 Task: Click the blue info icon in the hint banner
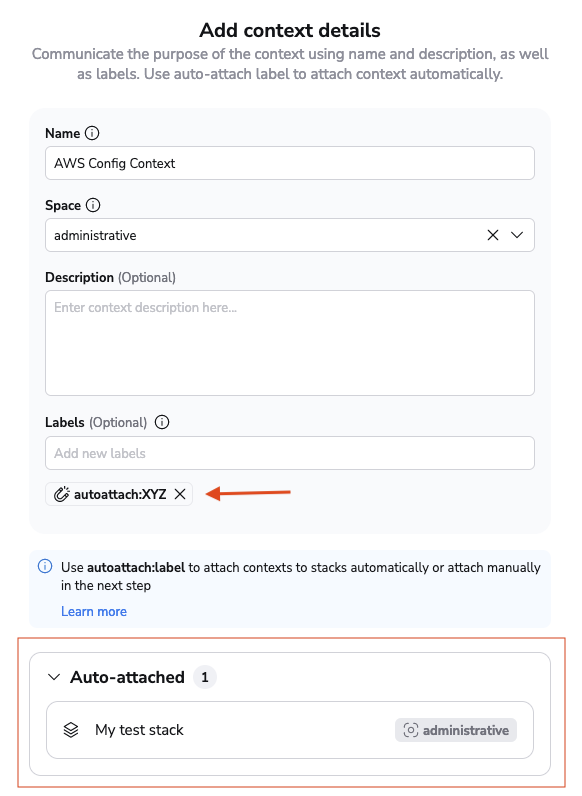coord(45,566)
